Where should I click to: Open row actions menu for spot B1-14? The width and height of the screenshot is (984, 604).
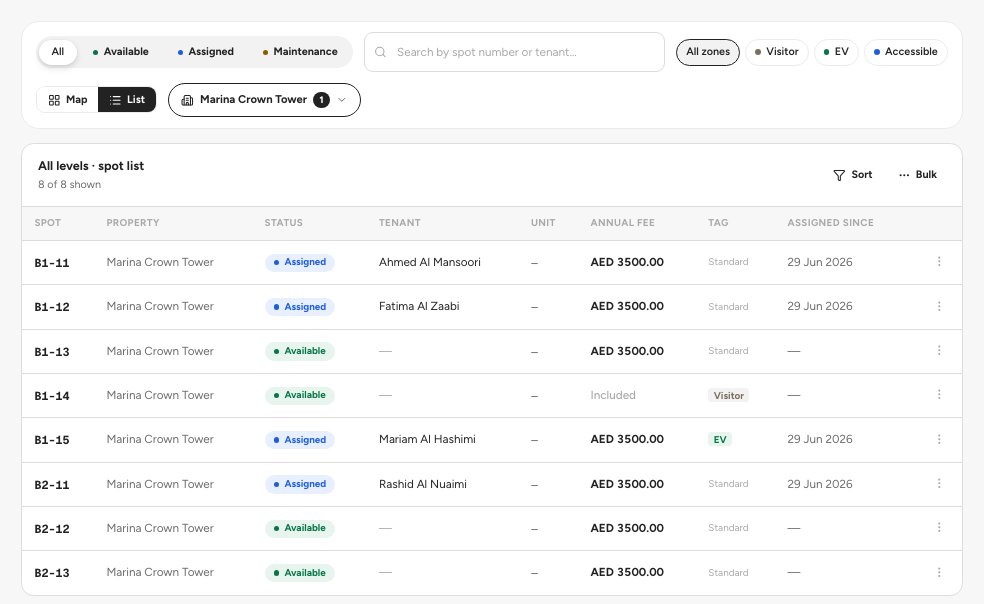[x=939, y=395]
